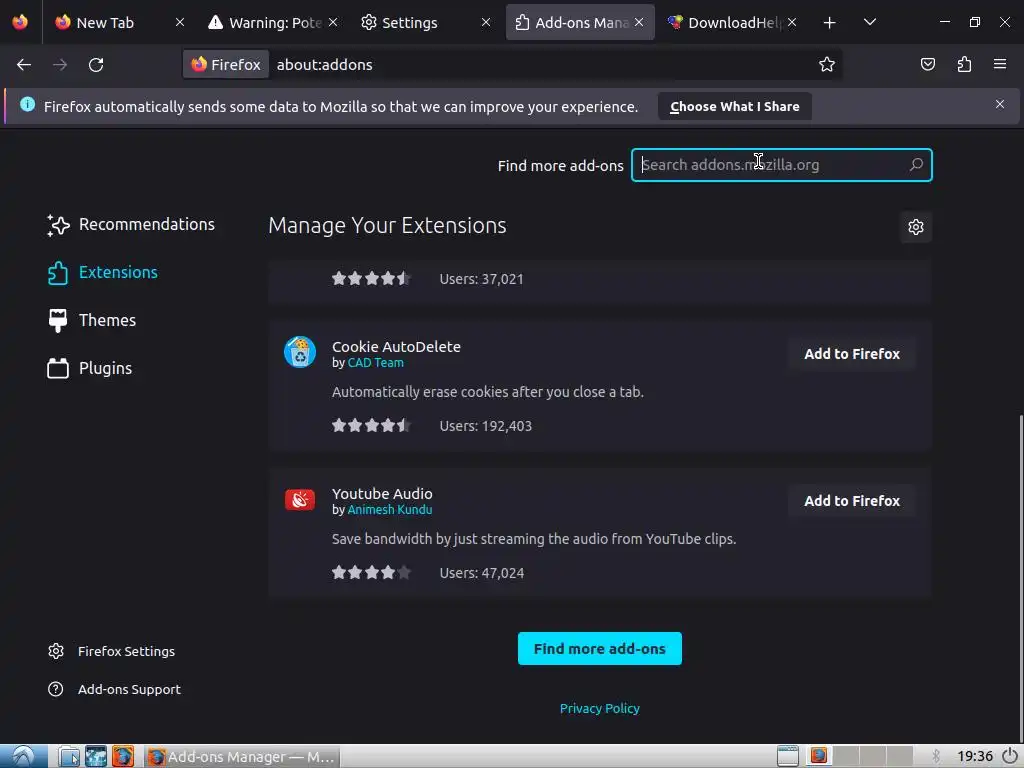The image size is (1024, 768).
Task: Add Youtube Audio to Firefox
Action: pyautogui.click(x=852, y=501)
